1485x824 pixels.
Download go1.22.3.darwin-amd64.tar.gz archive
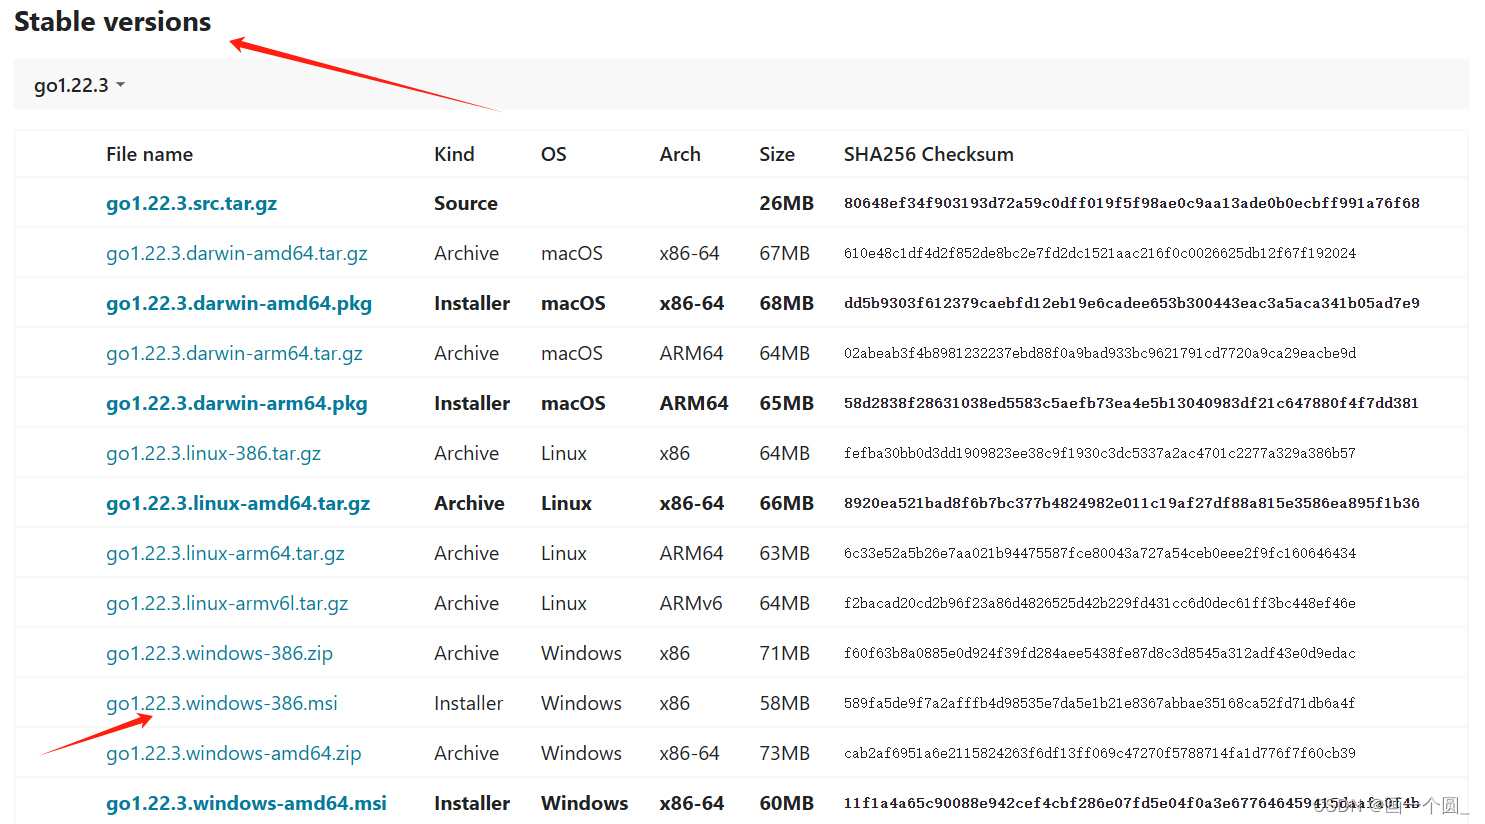click(237, 253)
